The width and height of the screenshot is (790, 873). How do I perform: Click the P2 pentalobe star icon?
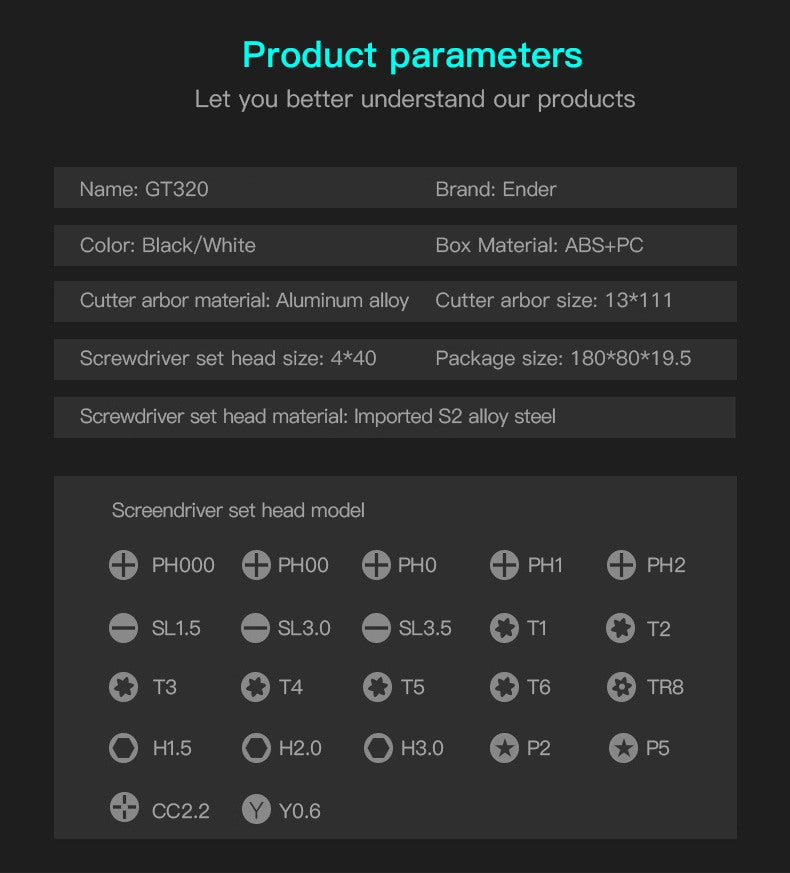(504, 747)
